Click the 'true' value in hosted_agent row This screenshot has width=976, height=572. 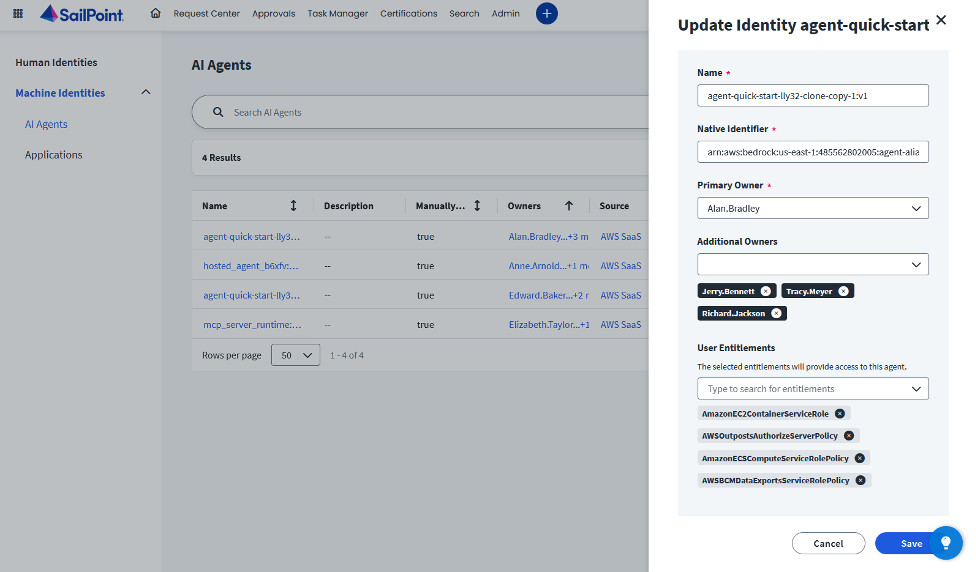(x=425, y=266)
